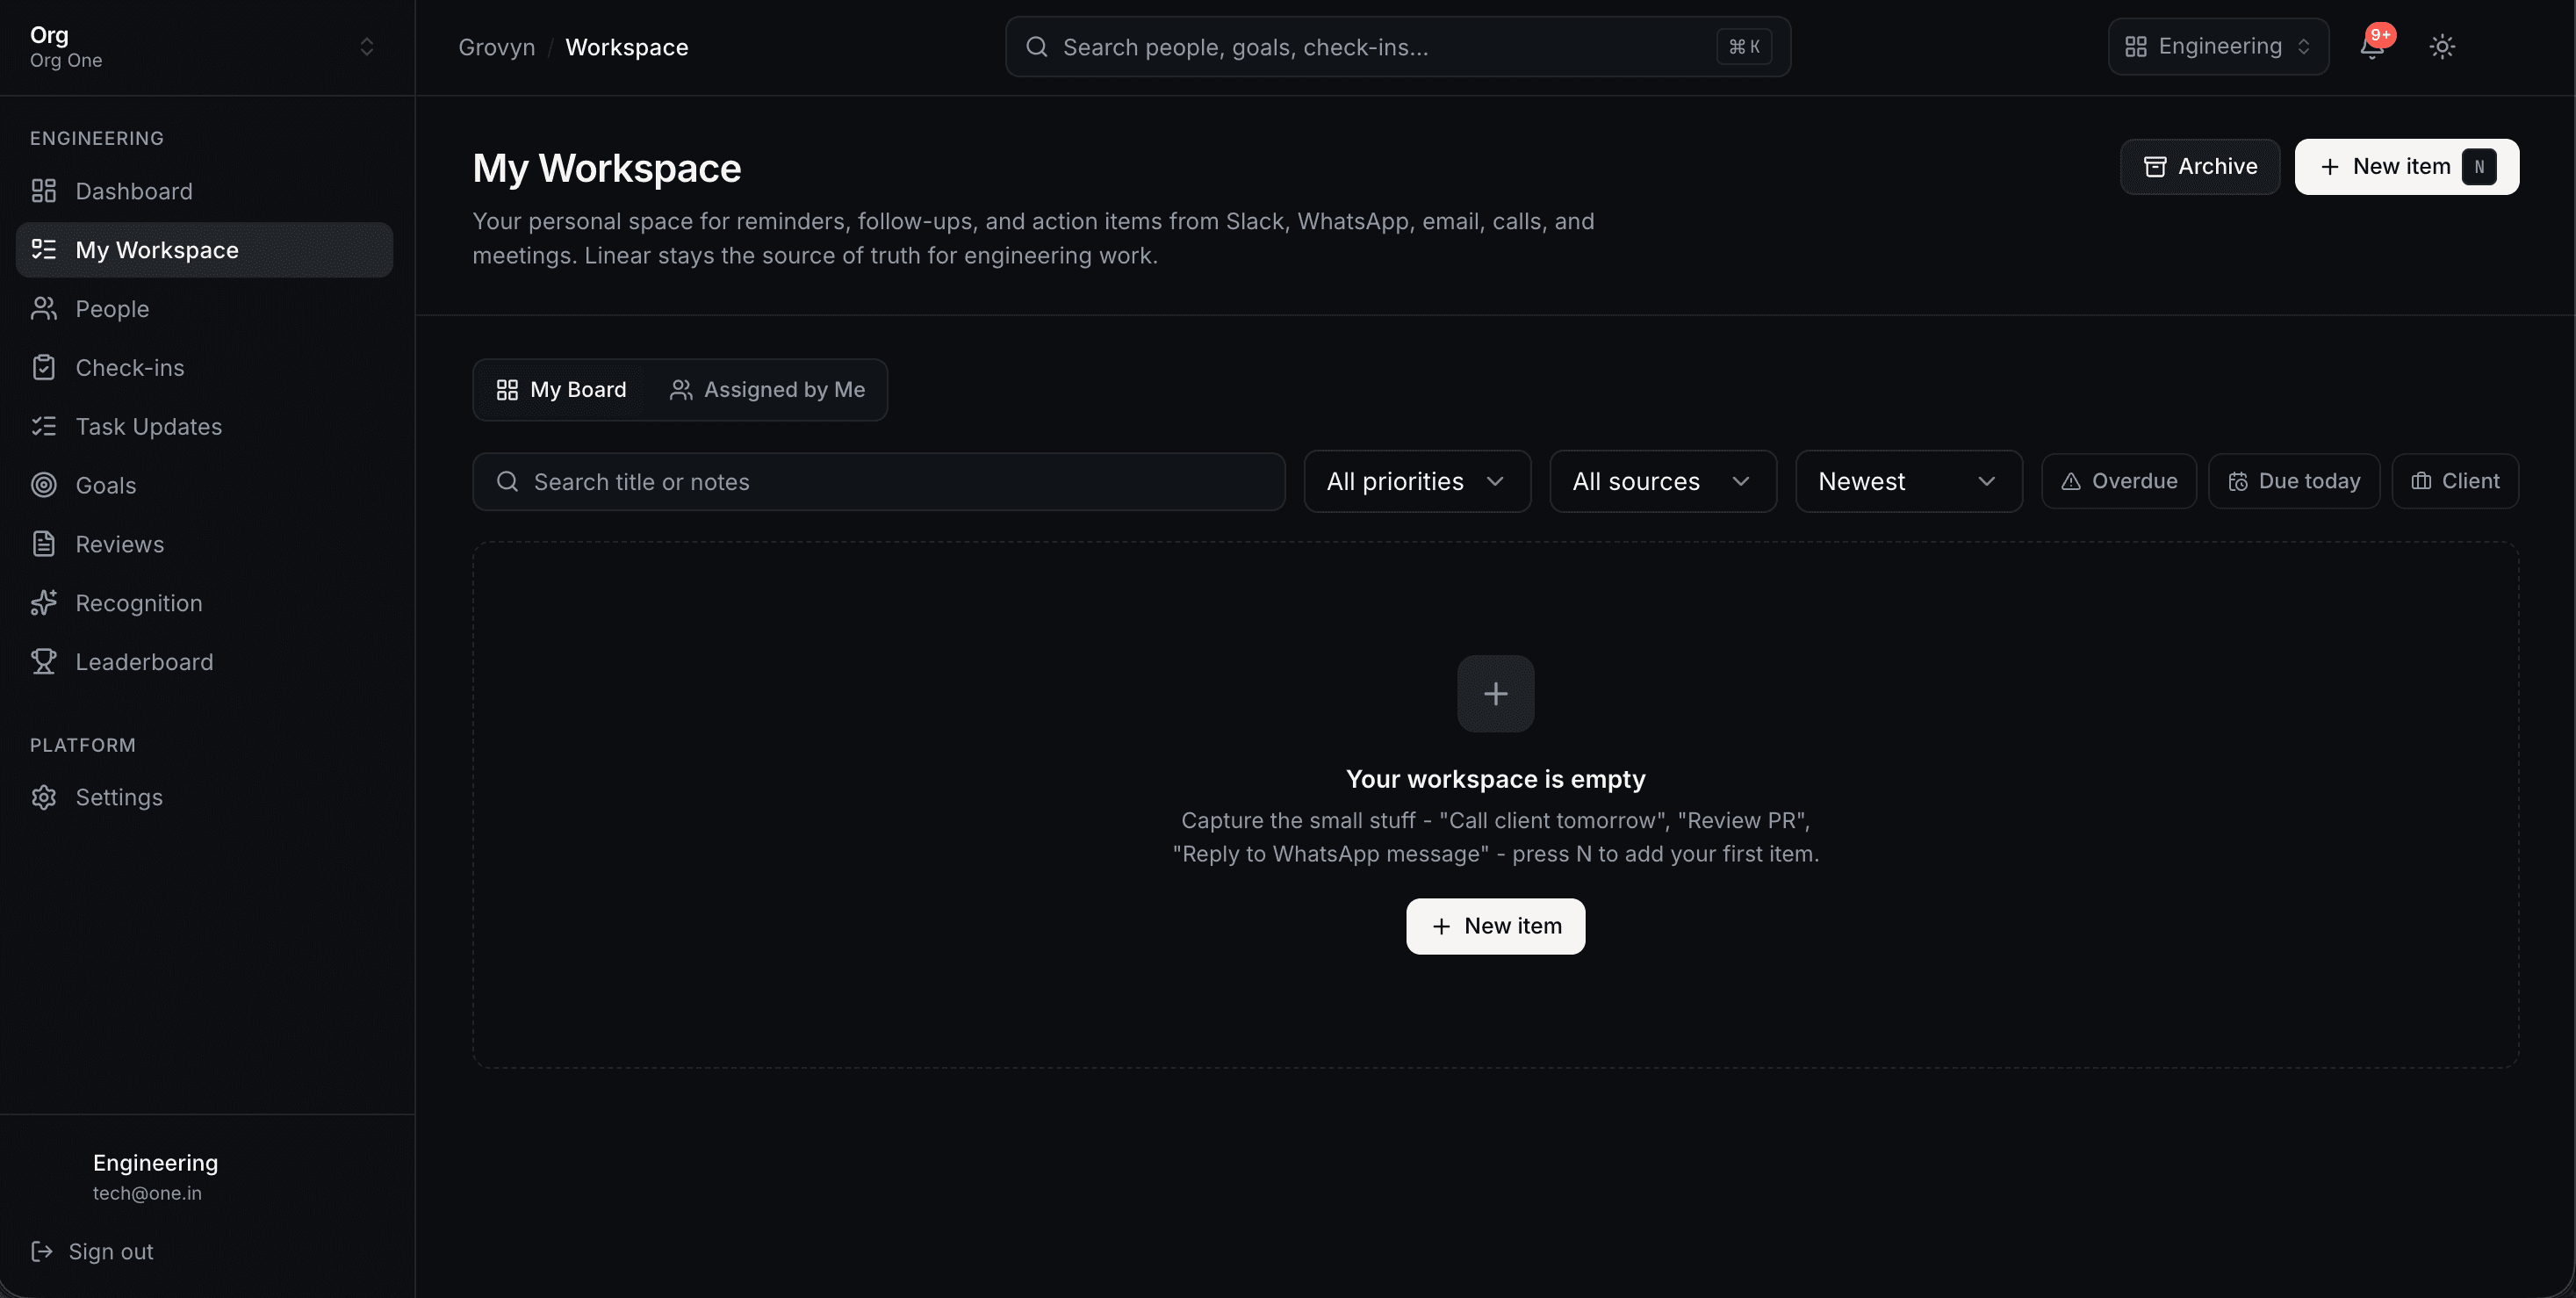2576x1298 pixels.
Task: Open Recognition sparkle icon in sidebar
Action: pyautogui.click(x=43, y=603)
